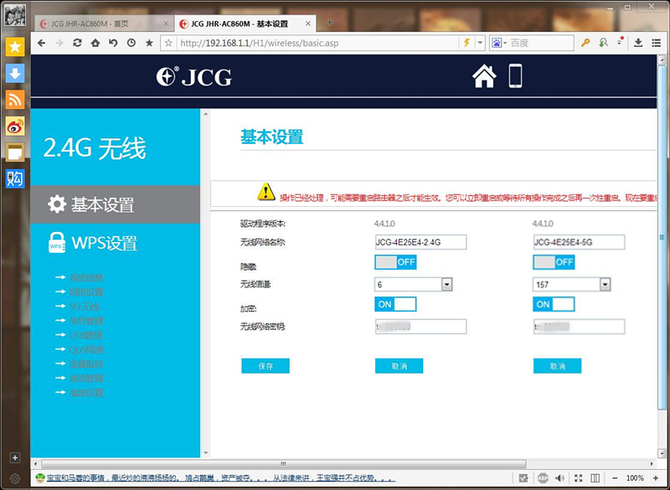Click the status bar fullscreen icon

click(578, 478)
